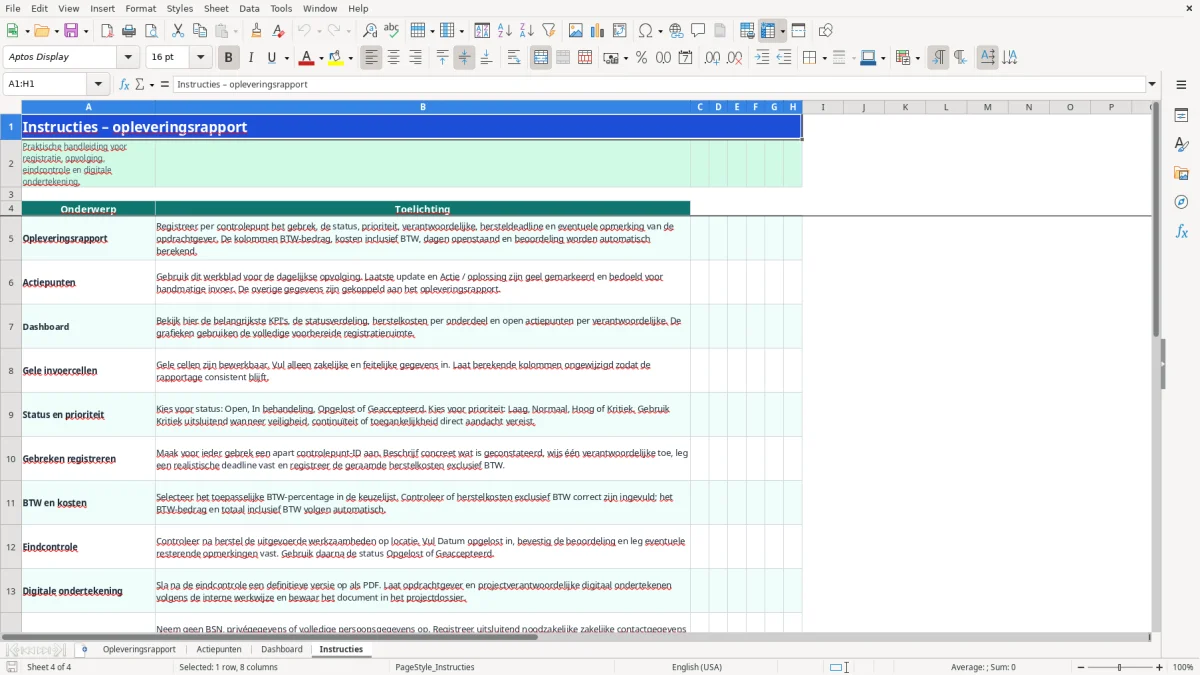Toggle Align Left button
This screenshot has height=675, width=1200.
click(x=371, y=58)
